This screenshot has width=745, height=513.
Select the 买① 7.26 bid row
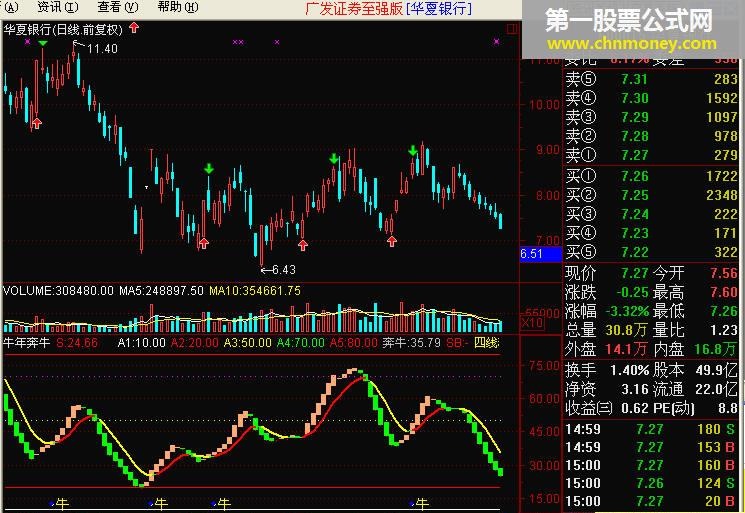pos(651,176)
